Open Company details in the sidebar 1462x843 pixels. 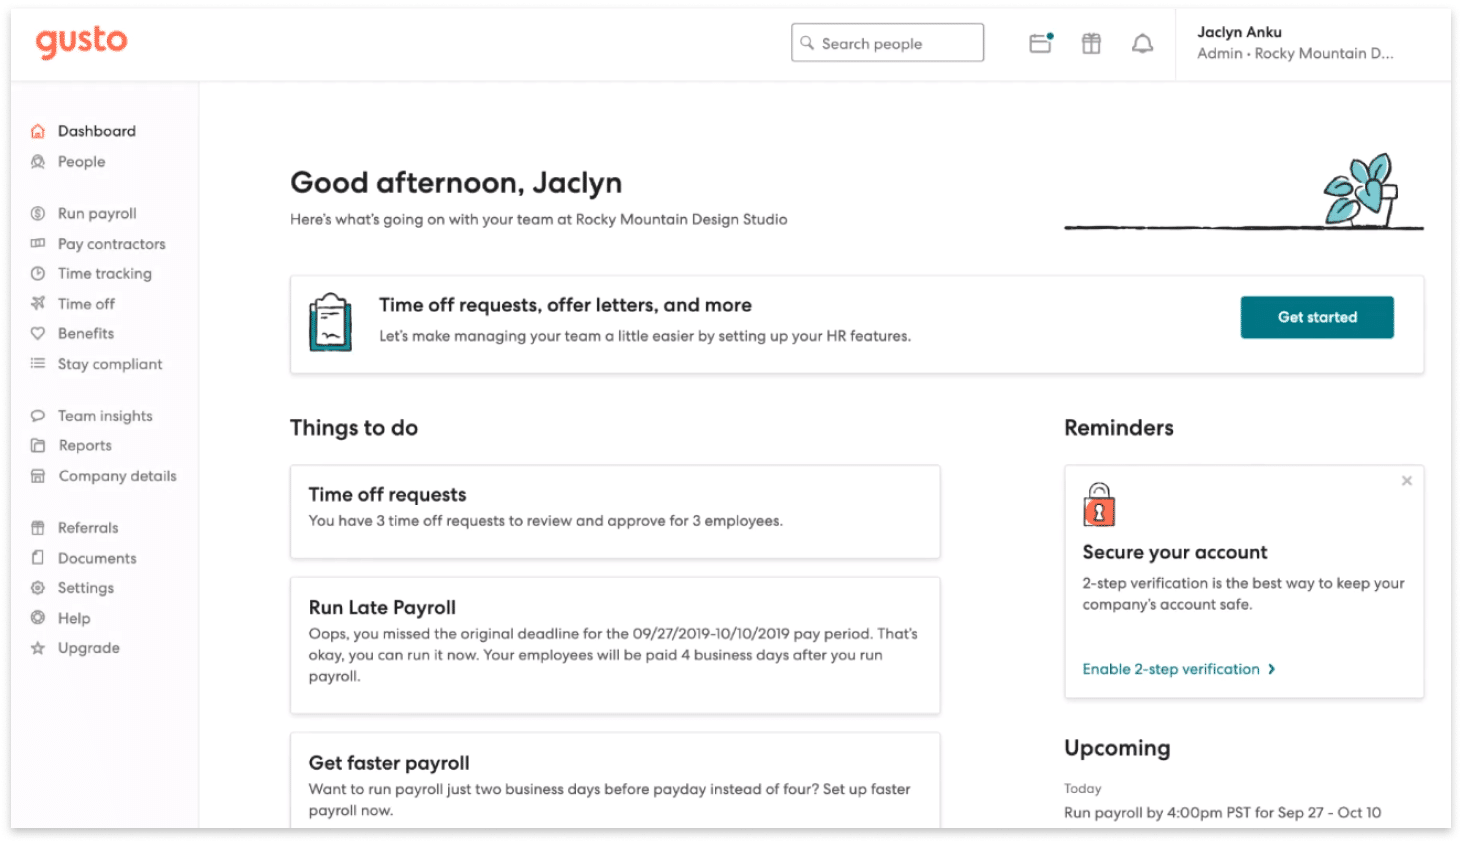(x=116, y=476)
